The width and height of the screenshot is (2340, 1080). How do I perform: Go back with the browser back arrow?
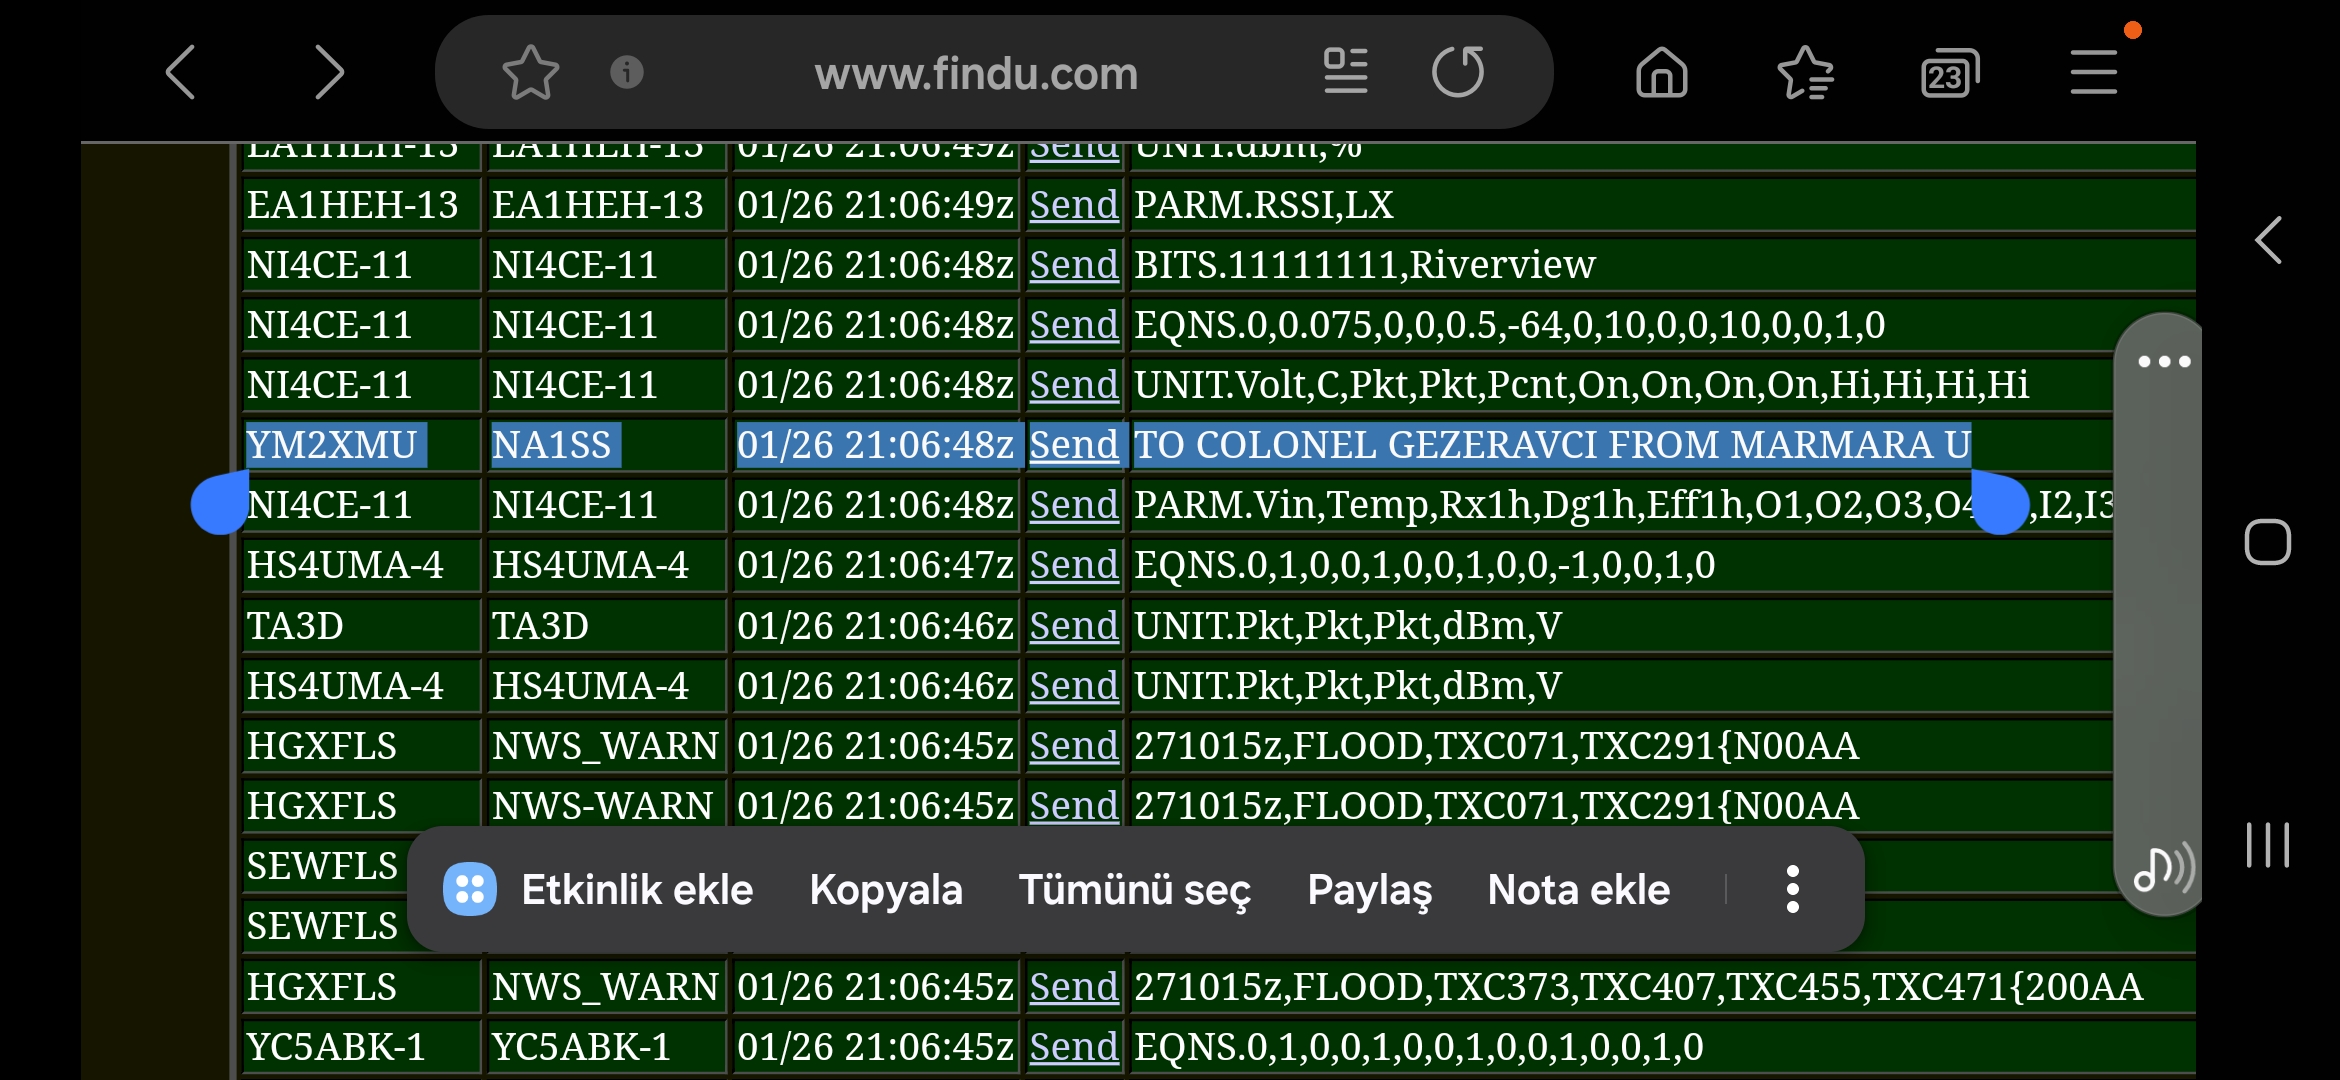click(180, 73)
